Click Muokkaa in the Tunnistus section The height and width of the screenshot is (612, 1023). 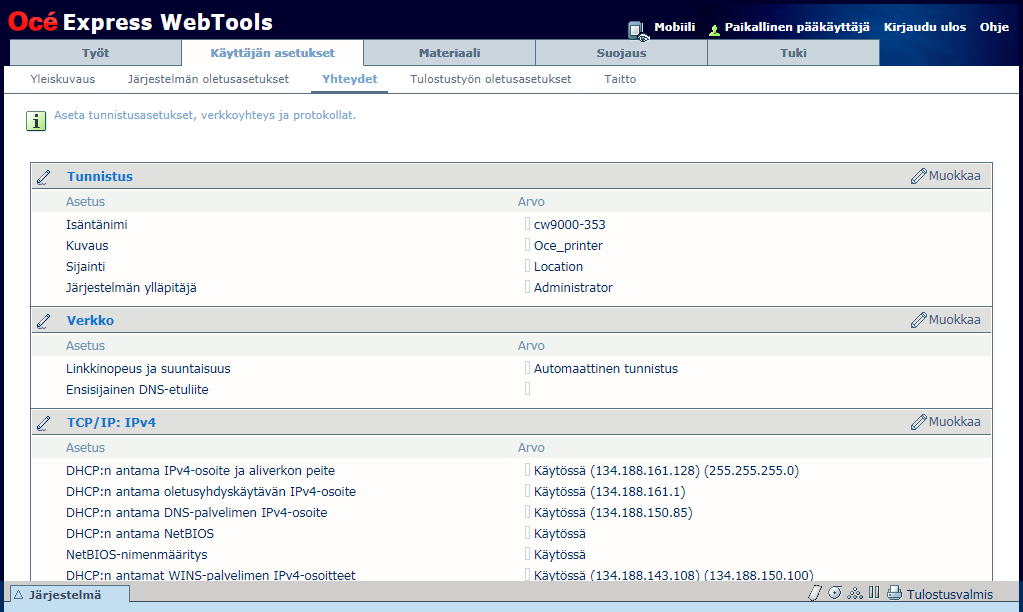tap(946, 176)
